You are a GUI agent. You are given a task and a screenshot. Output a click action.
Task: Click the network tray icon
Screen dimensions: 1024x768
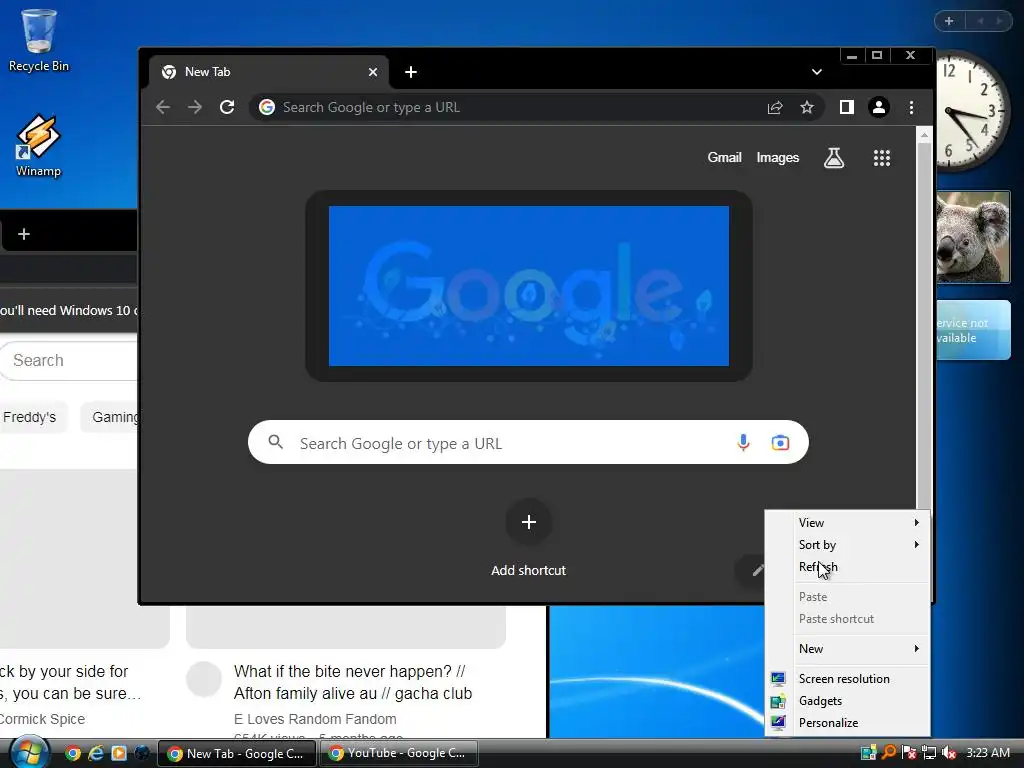(x=929, y=753)
